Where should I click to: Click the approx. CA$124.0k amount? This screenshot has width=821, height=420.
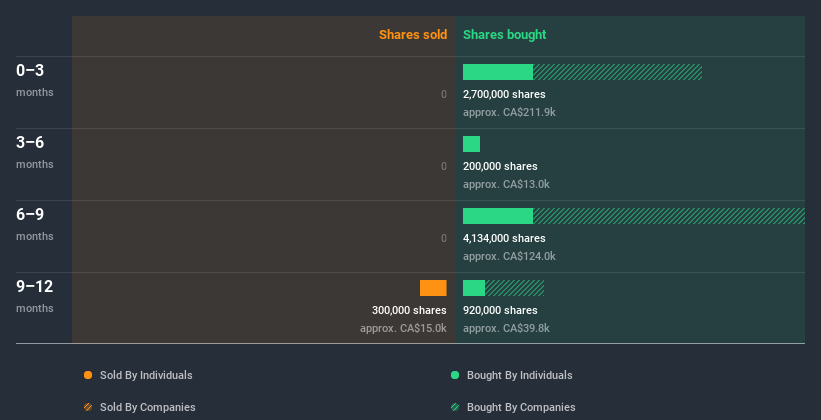[x=509, y=257]
